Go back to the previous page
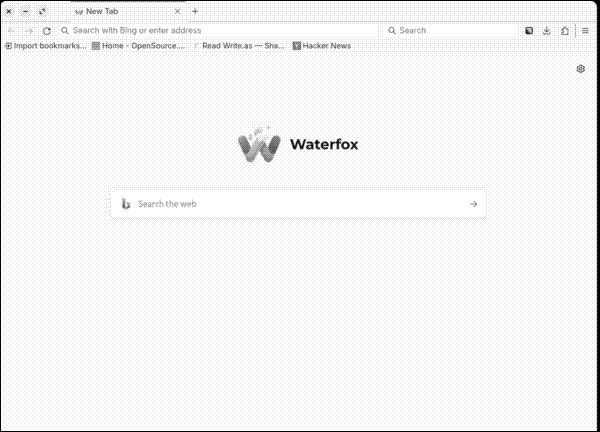Screen dimensions: 600x432 click(x=11, y=31)
